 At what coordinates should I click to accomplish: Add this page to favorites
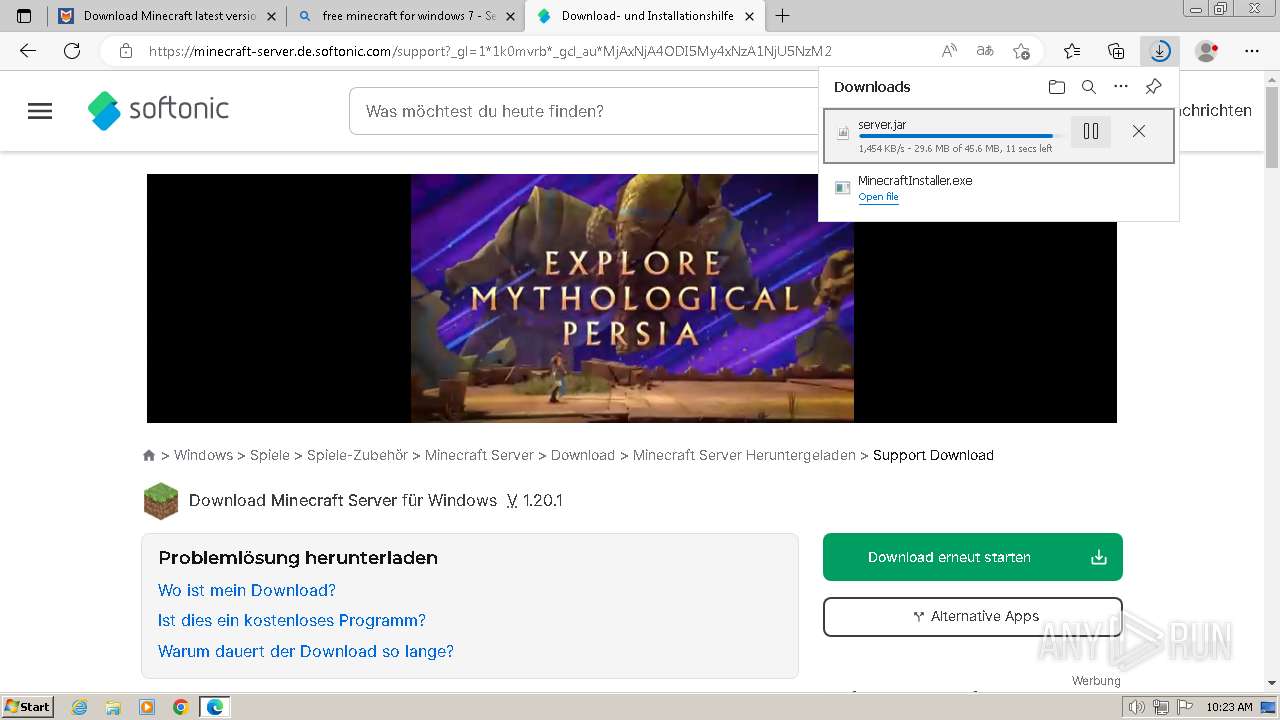pyautogui.click(x=1021, y=51)
